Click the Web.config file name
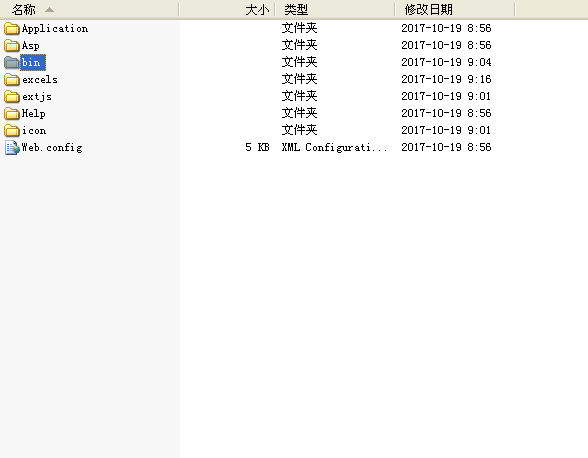The height and width of the screenshot is (458, 588). tap(52, 148)
